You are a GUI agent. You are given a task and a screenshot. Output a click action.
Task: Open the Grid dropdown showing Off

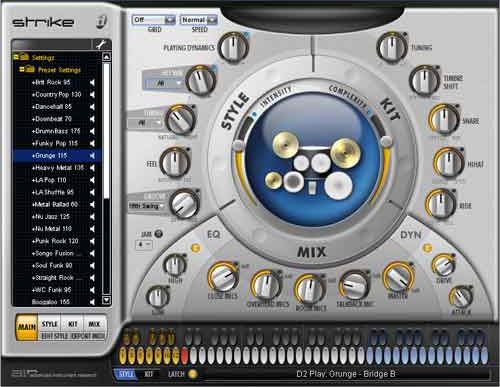[x=154, y=20]
